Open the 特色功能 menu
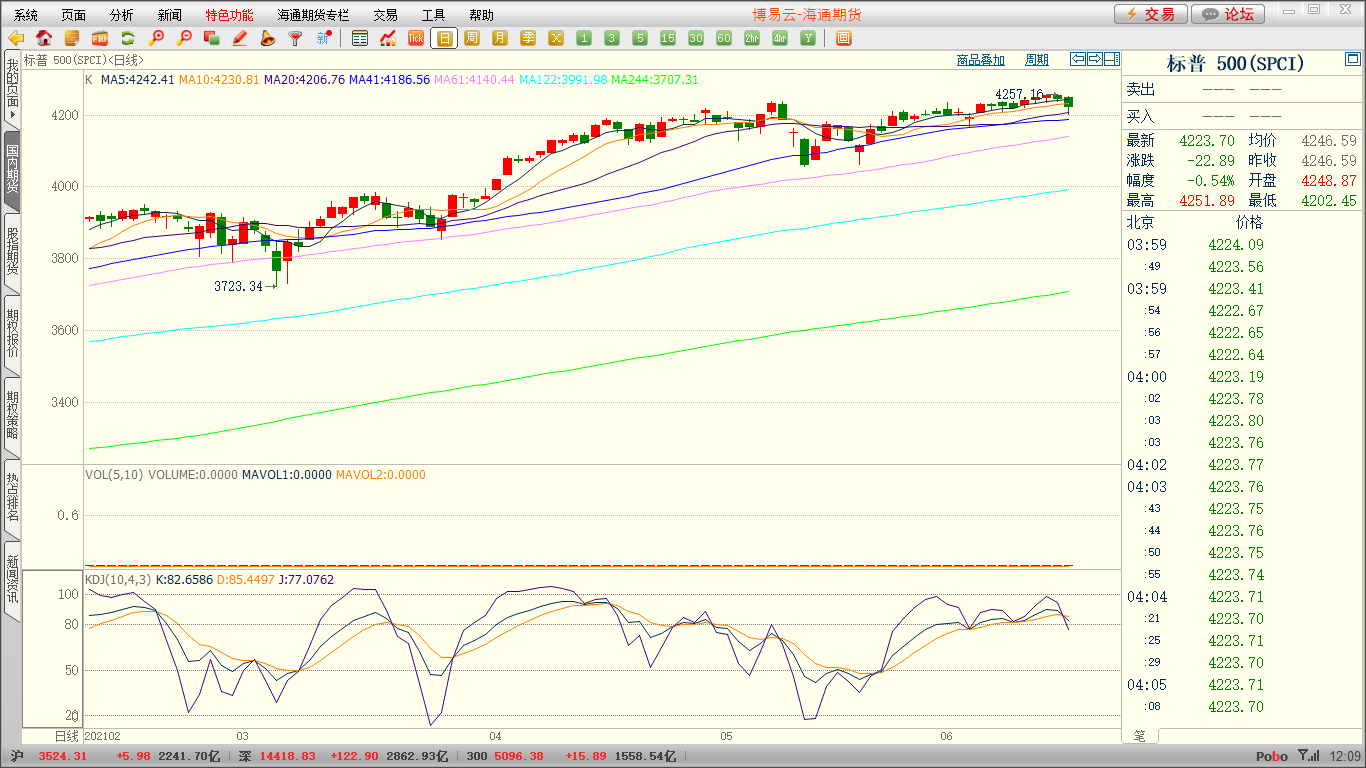Screen dimensions: 1366x768 (x=229, y=15)
